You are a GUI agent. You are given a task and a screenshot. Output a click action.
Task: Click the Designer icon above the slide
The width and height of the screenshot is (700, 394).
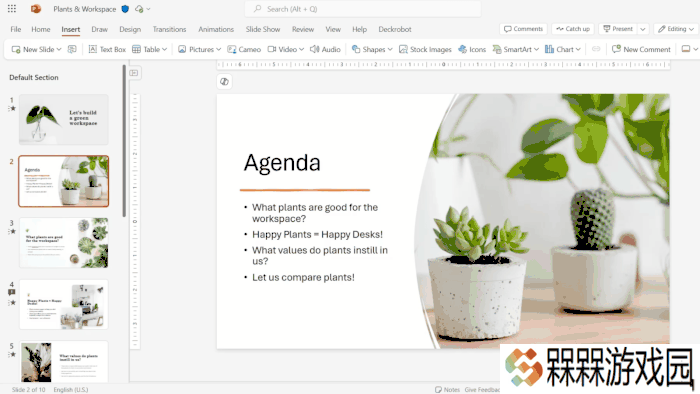tap(225, 82)
